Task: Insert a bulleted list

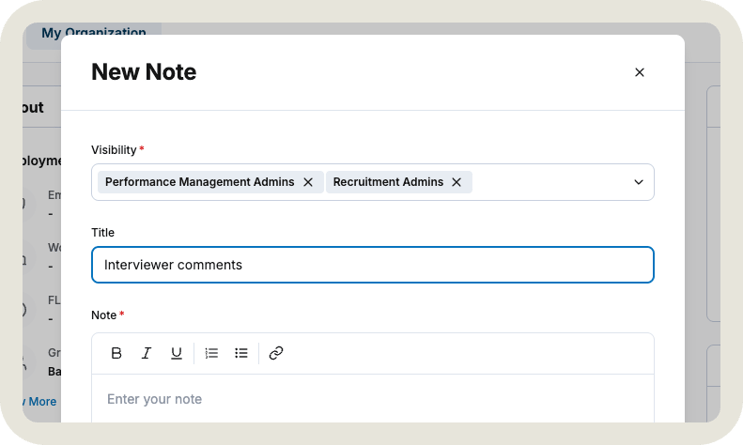Action: click(241, 353)
